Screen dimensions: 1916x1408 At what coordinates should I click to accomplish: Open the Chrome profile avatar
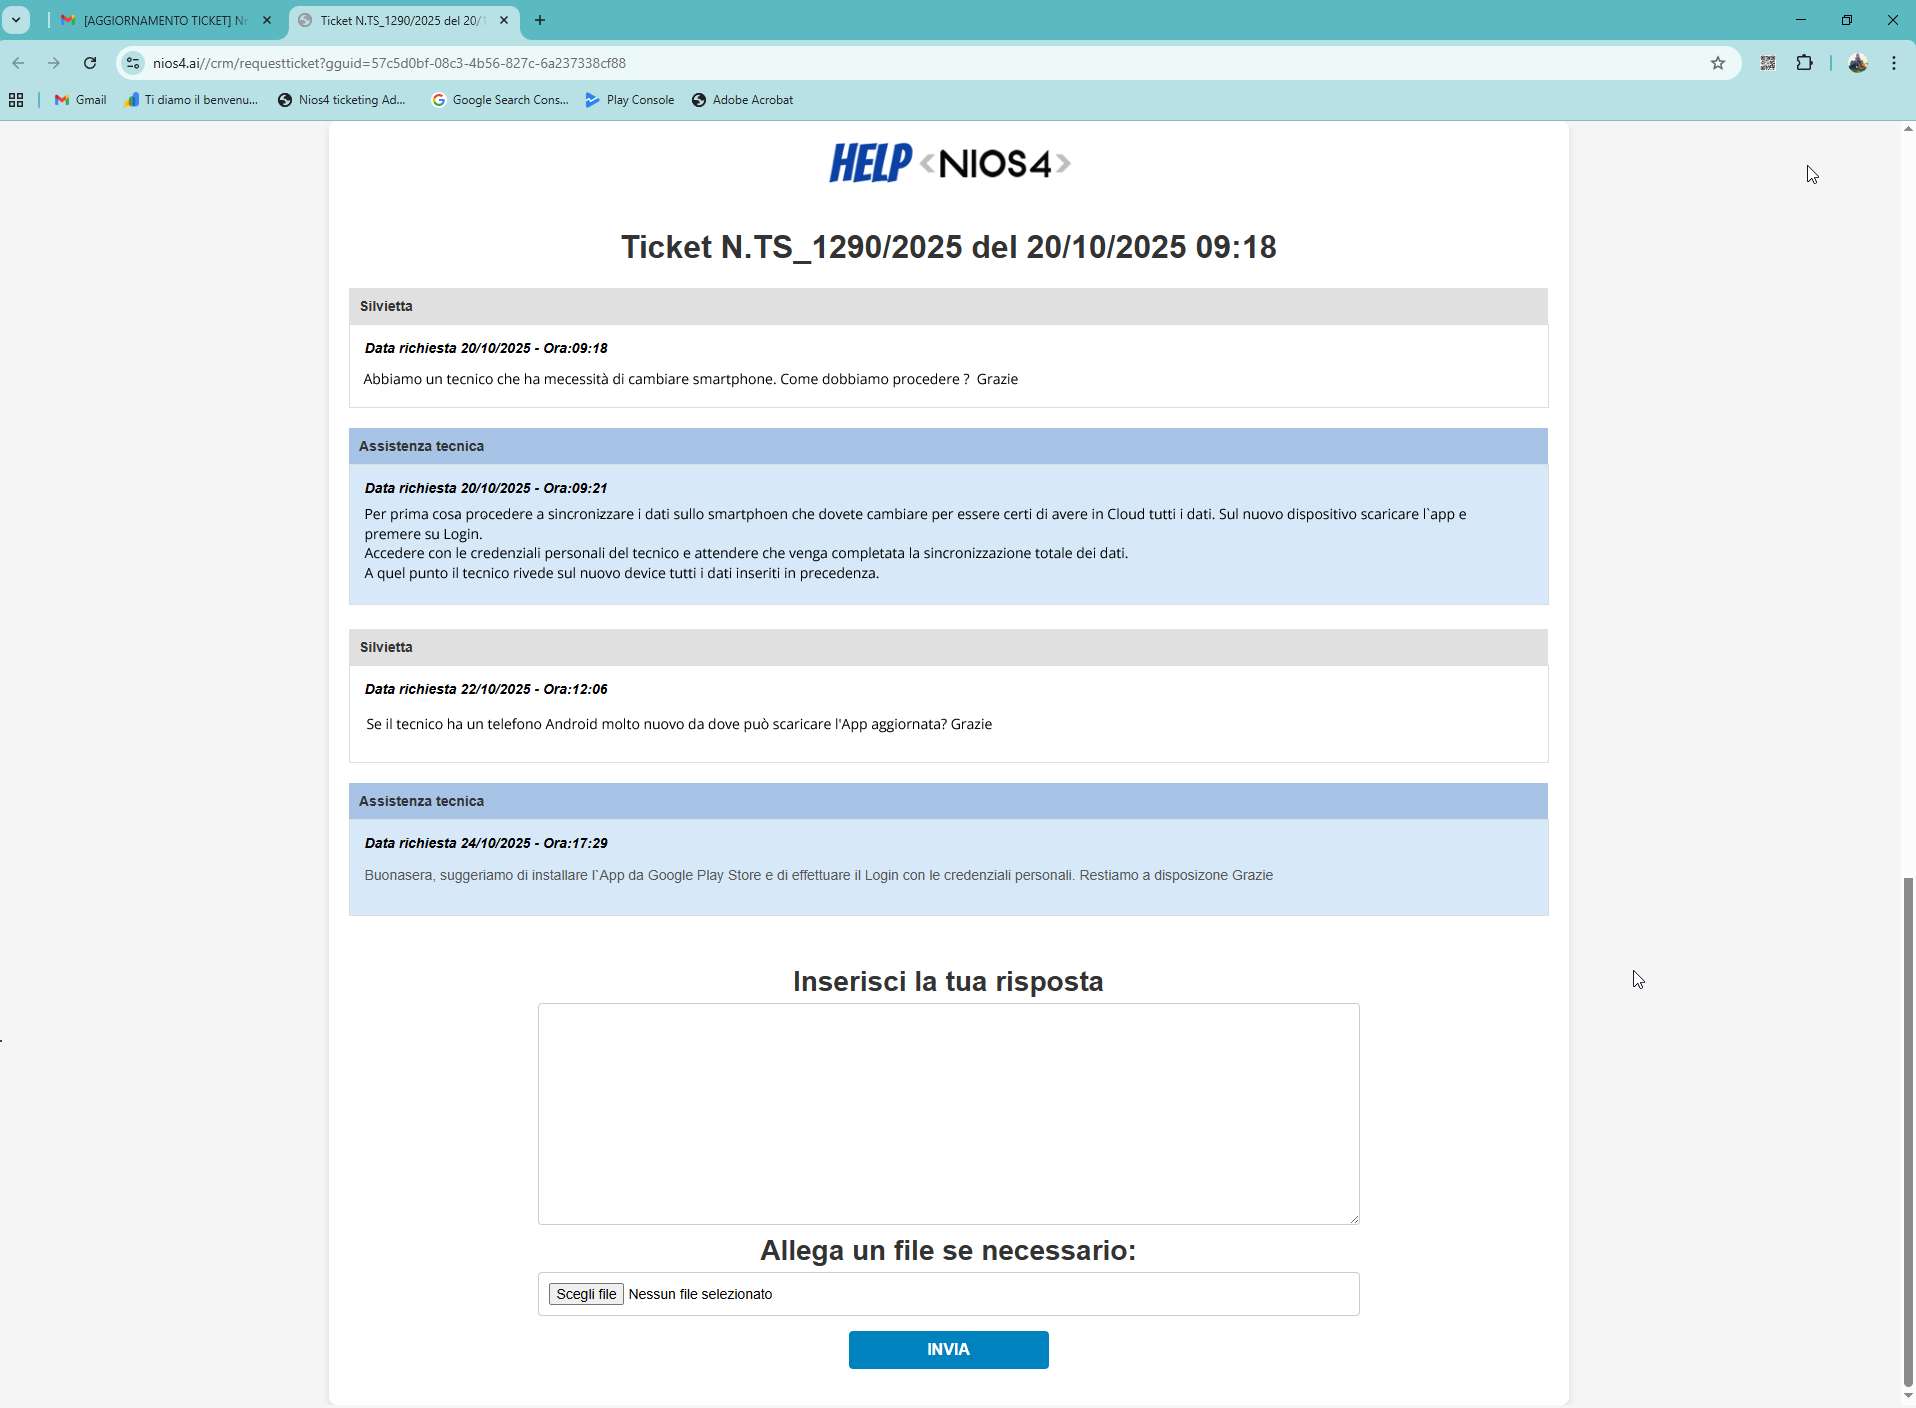coord(1857,63)
